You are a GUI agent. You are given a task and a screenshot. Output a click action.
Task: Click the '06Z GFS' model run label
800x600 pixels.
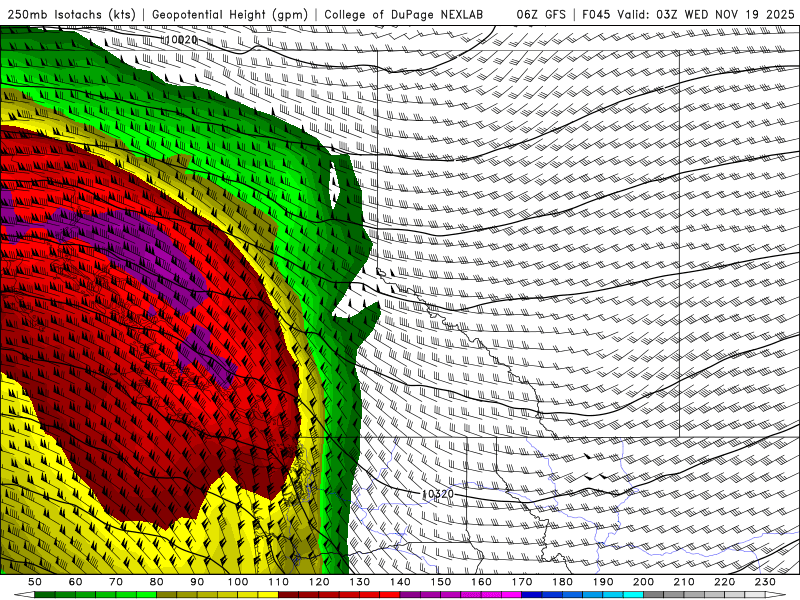541,14
